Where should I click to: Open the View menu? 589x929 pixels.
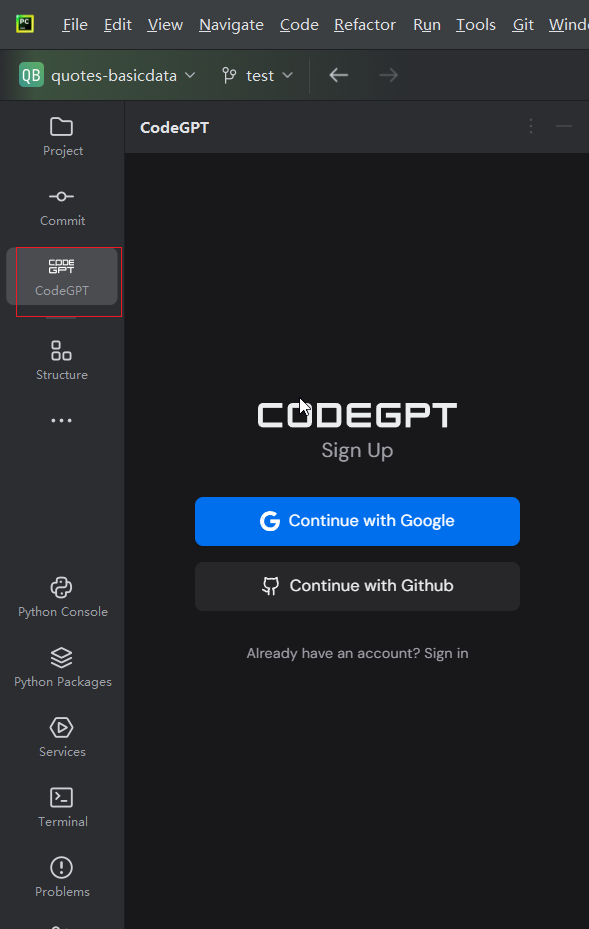pos(165,25)
